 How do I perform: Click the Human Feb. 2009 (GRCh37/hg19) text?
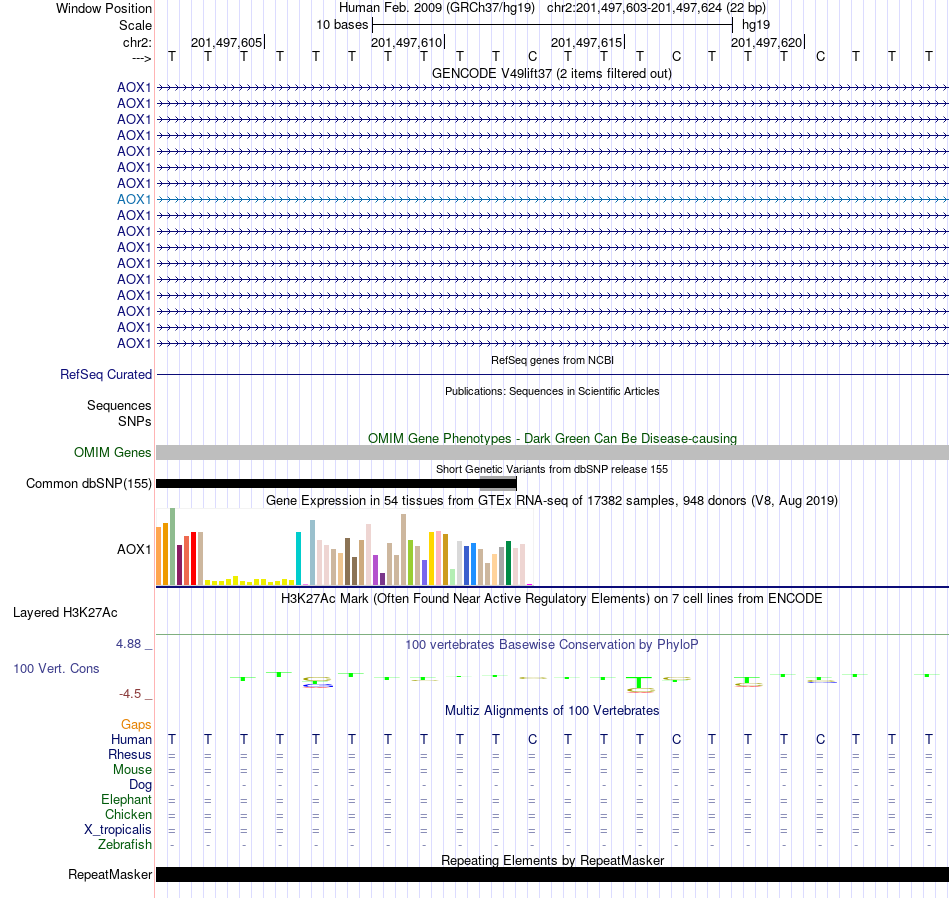coord(437,8)
